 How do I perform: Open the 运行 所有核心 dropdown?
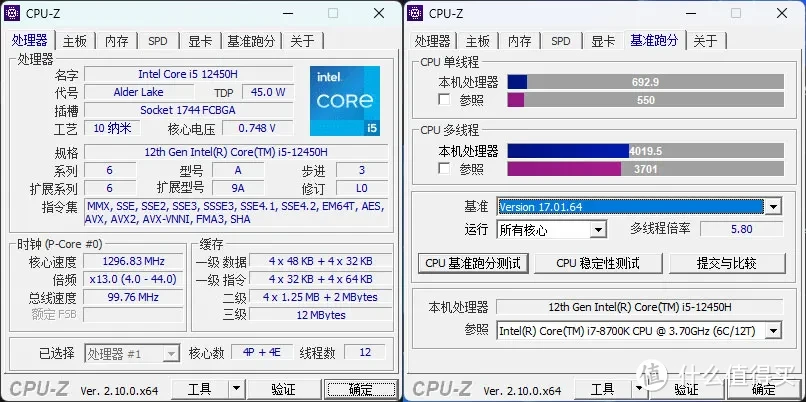coord(598,229)
